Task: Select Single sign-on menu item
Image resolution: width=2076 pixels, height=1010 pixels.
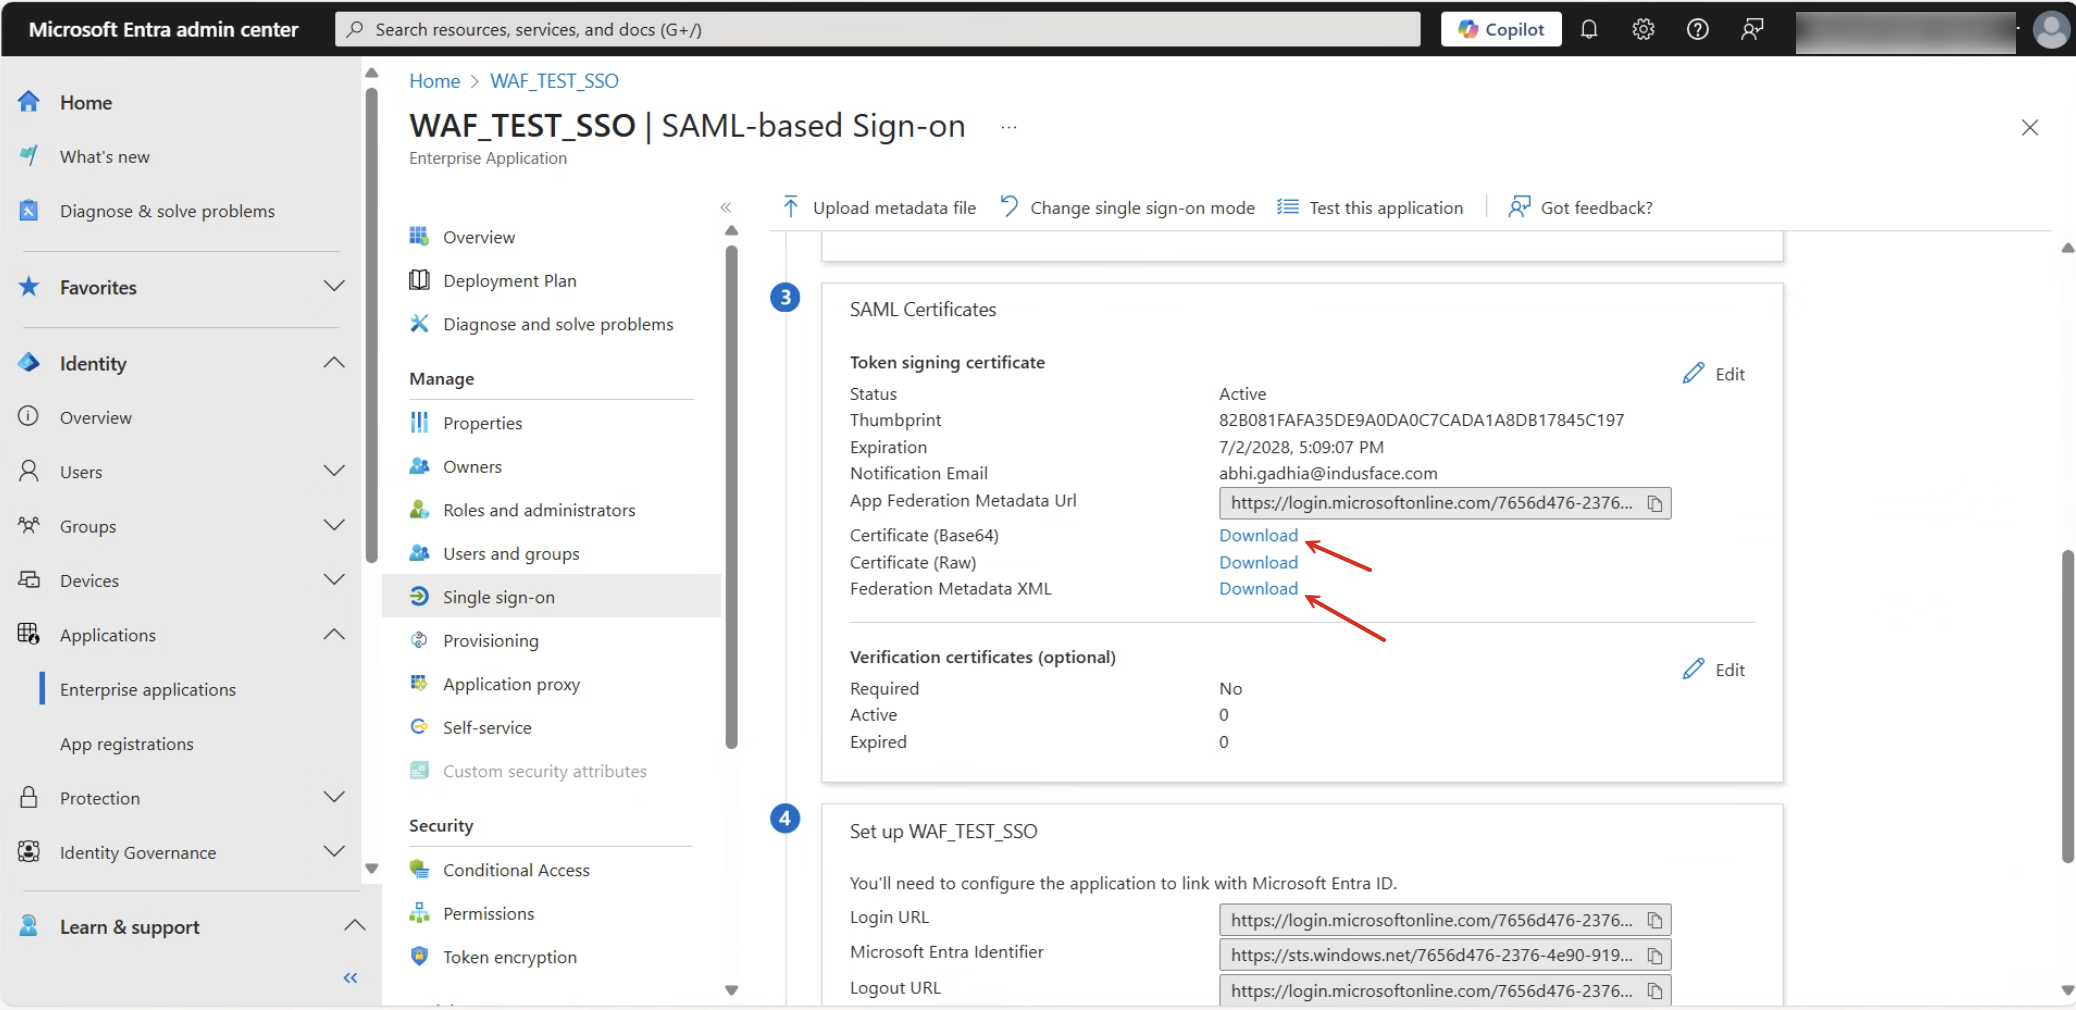Action: coord(551,597)
